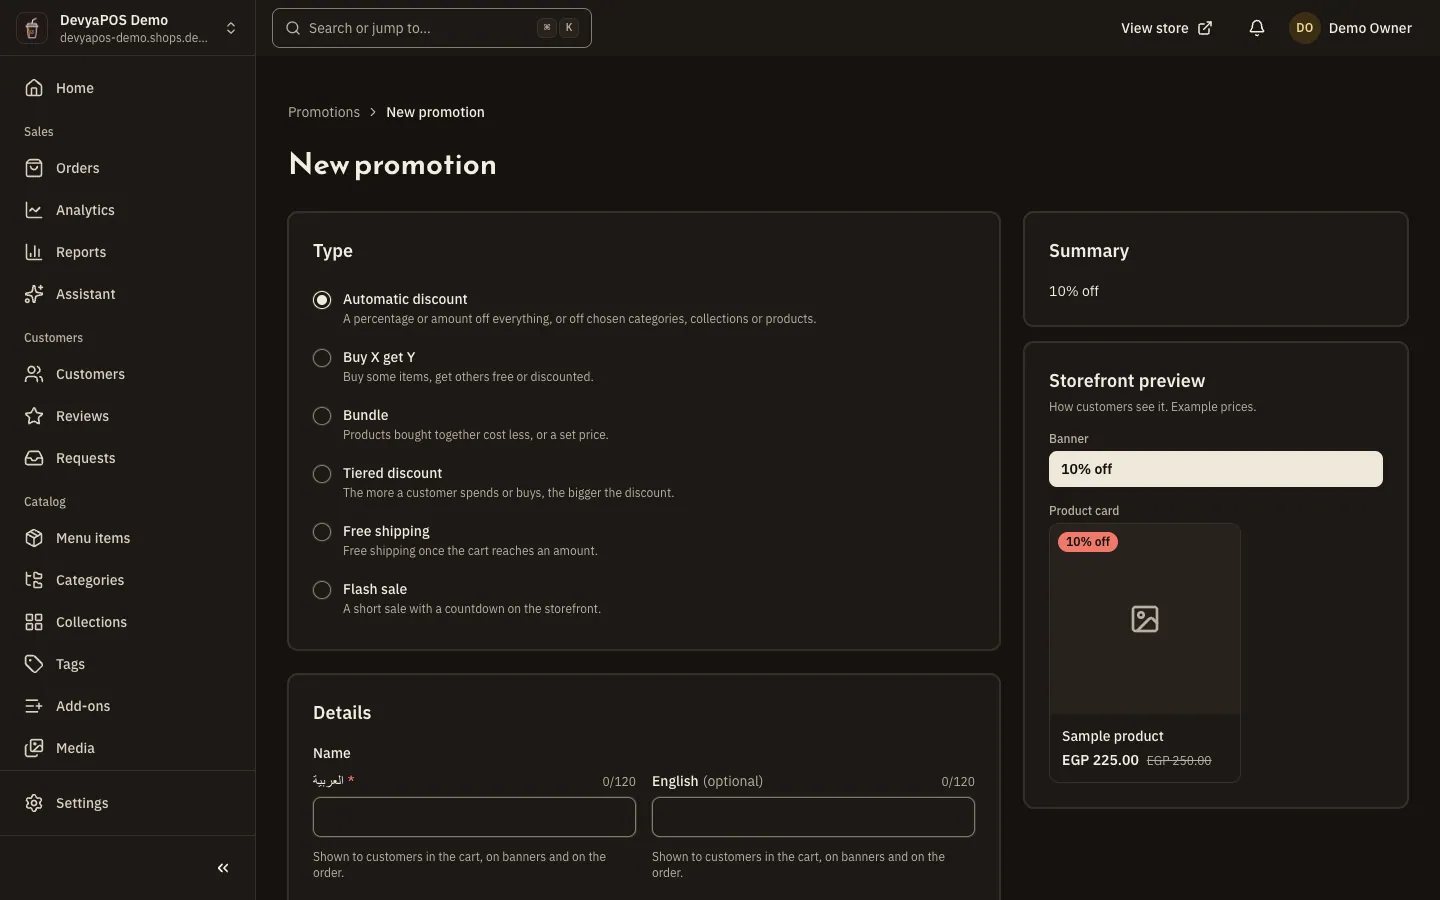Launch Assistant via the sparkle icon

click(34, 294)
